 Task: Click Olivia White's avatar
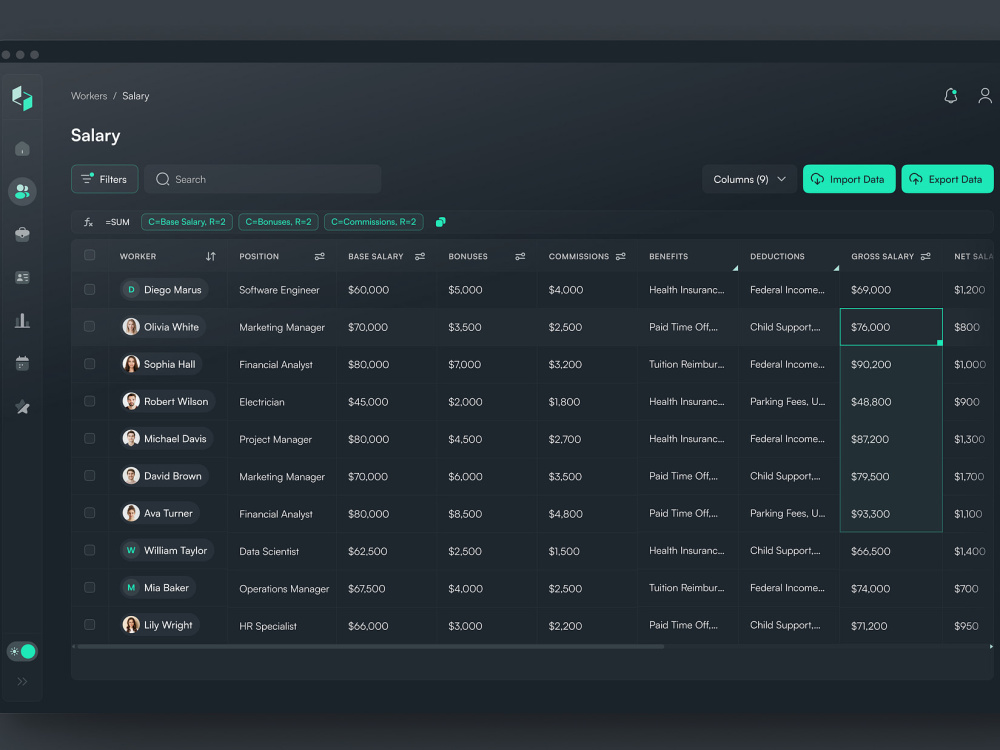131,327
